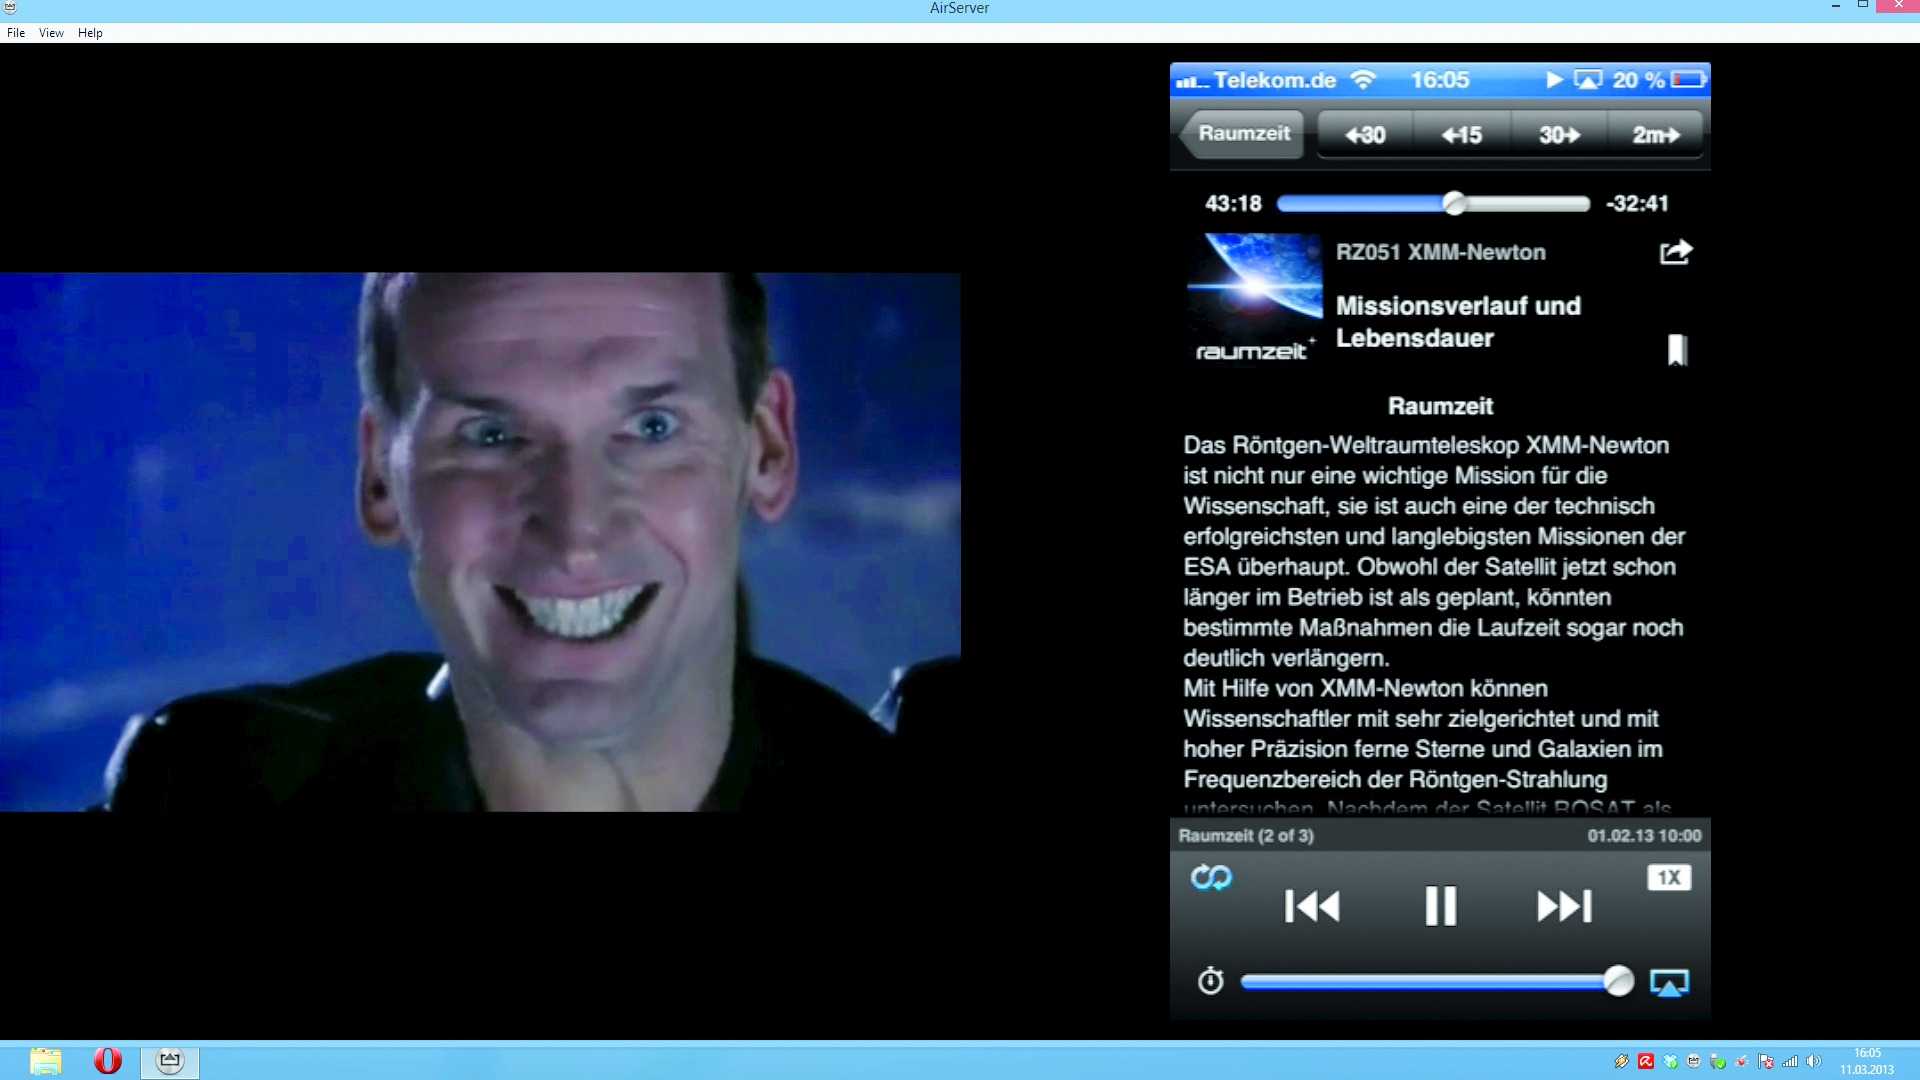The width and height of the screenshot is (1920, 1080).
Task: Skip back 15 seconds
Action: pos(1461,134)
